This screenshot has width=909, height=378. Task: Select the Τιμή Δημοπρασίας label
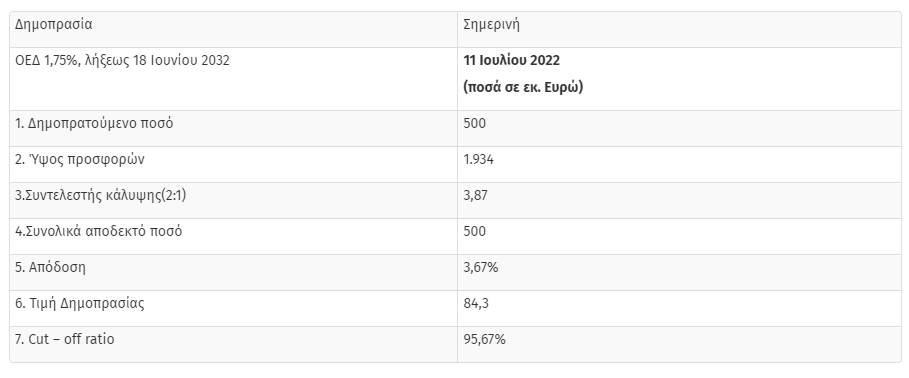[79, 303]
